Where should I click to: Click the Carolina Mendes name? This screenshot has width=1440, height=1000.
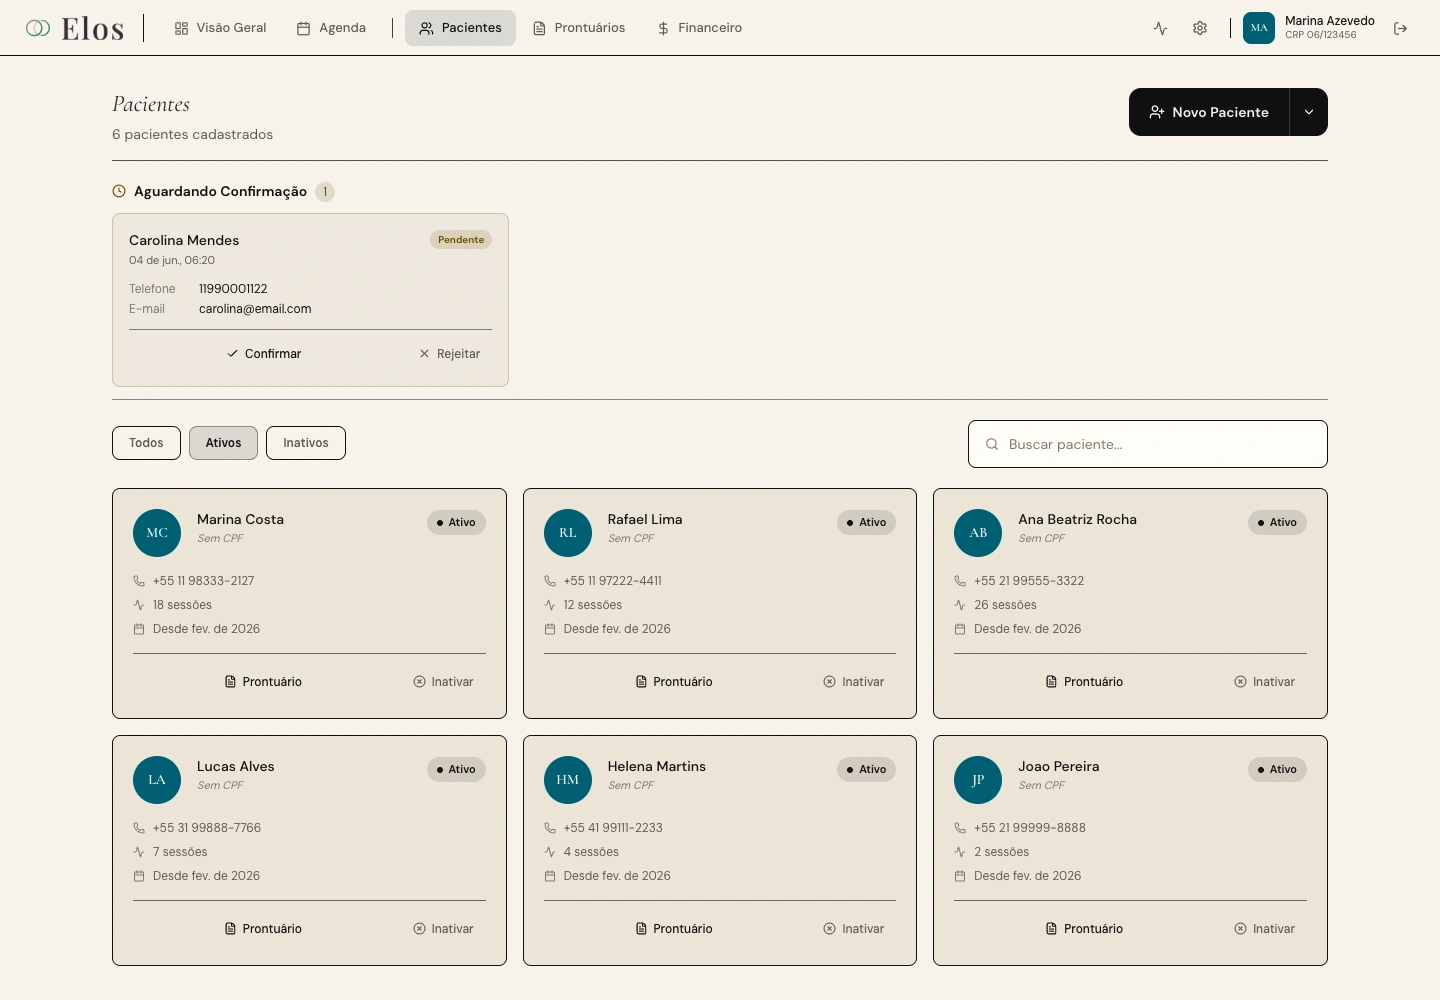pos(184,240)
